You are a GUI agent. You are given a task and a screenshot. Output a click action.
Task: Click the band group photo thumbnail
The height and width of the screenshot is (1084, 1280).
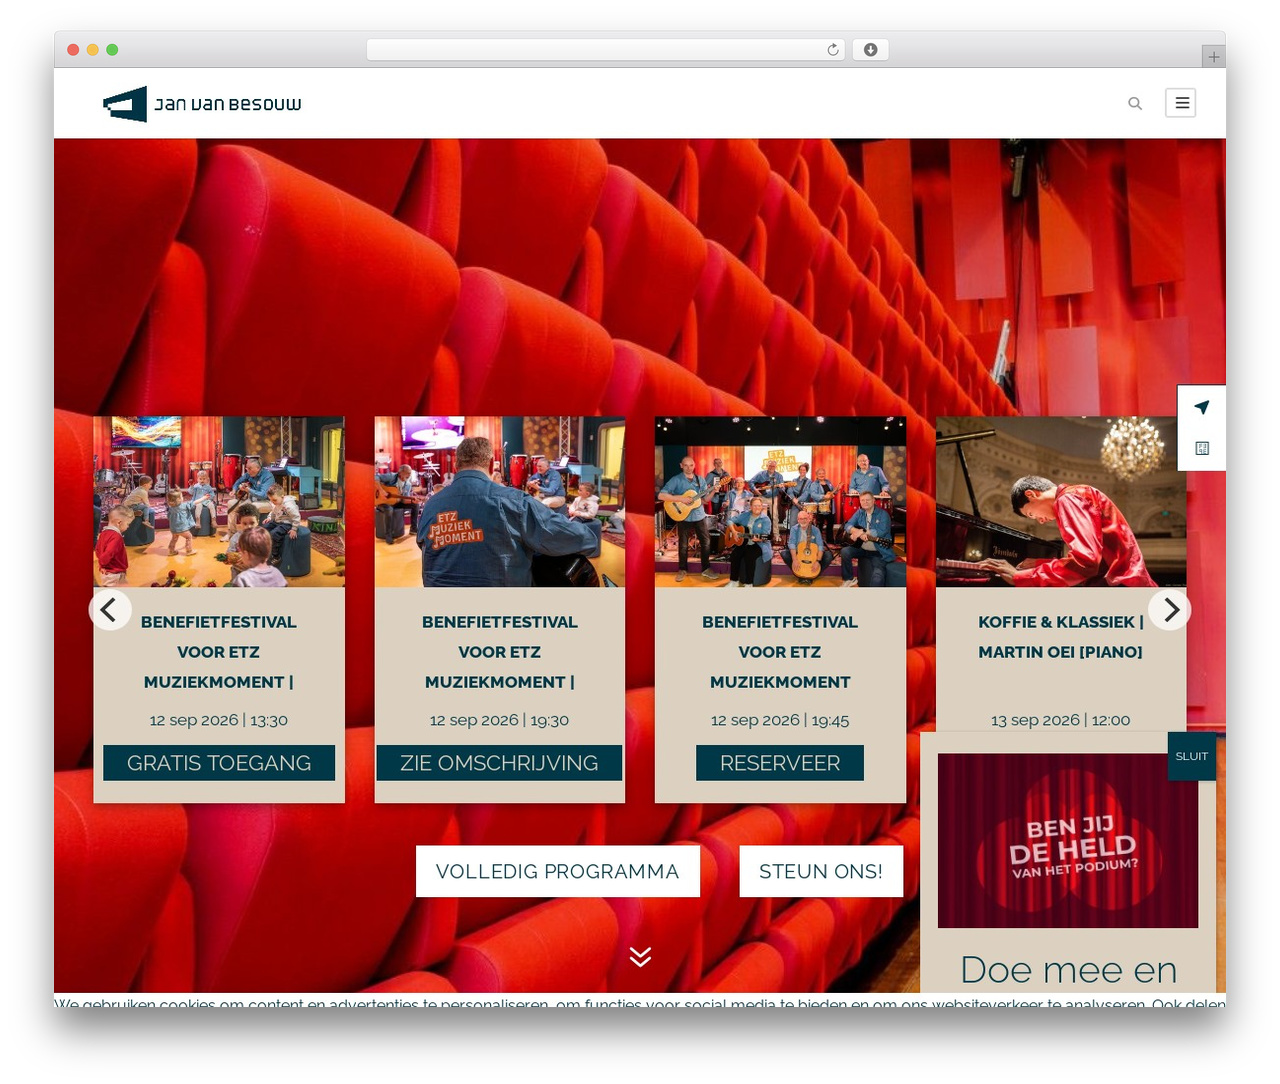pyautogui.click(x=780, y=502)
